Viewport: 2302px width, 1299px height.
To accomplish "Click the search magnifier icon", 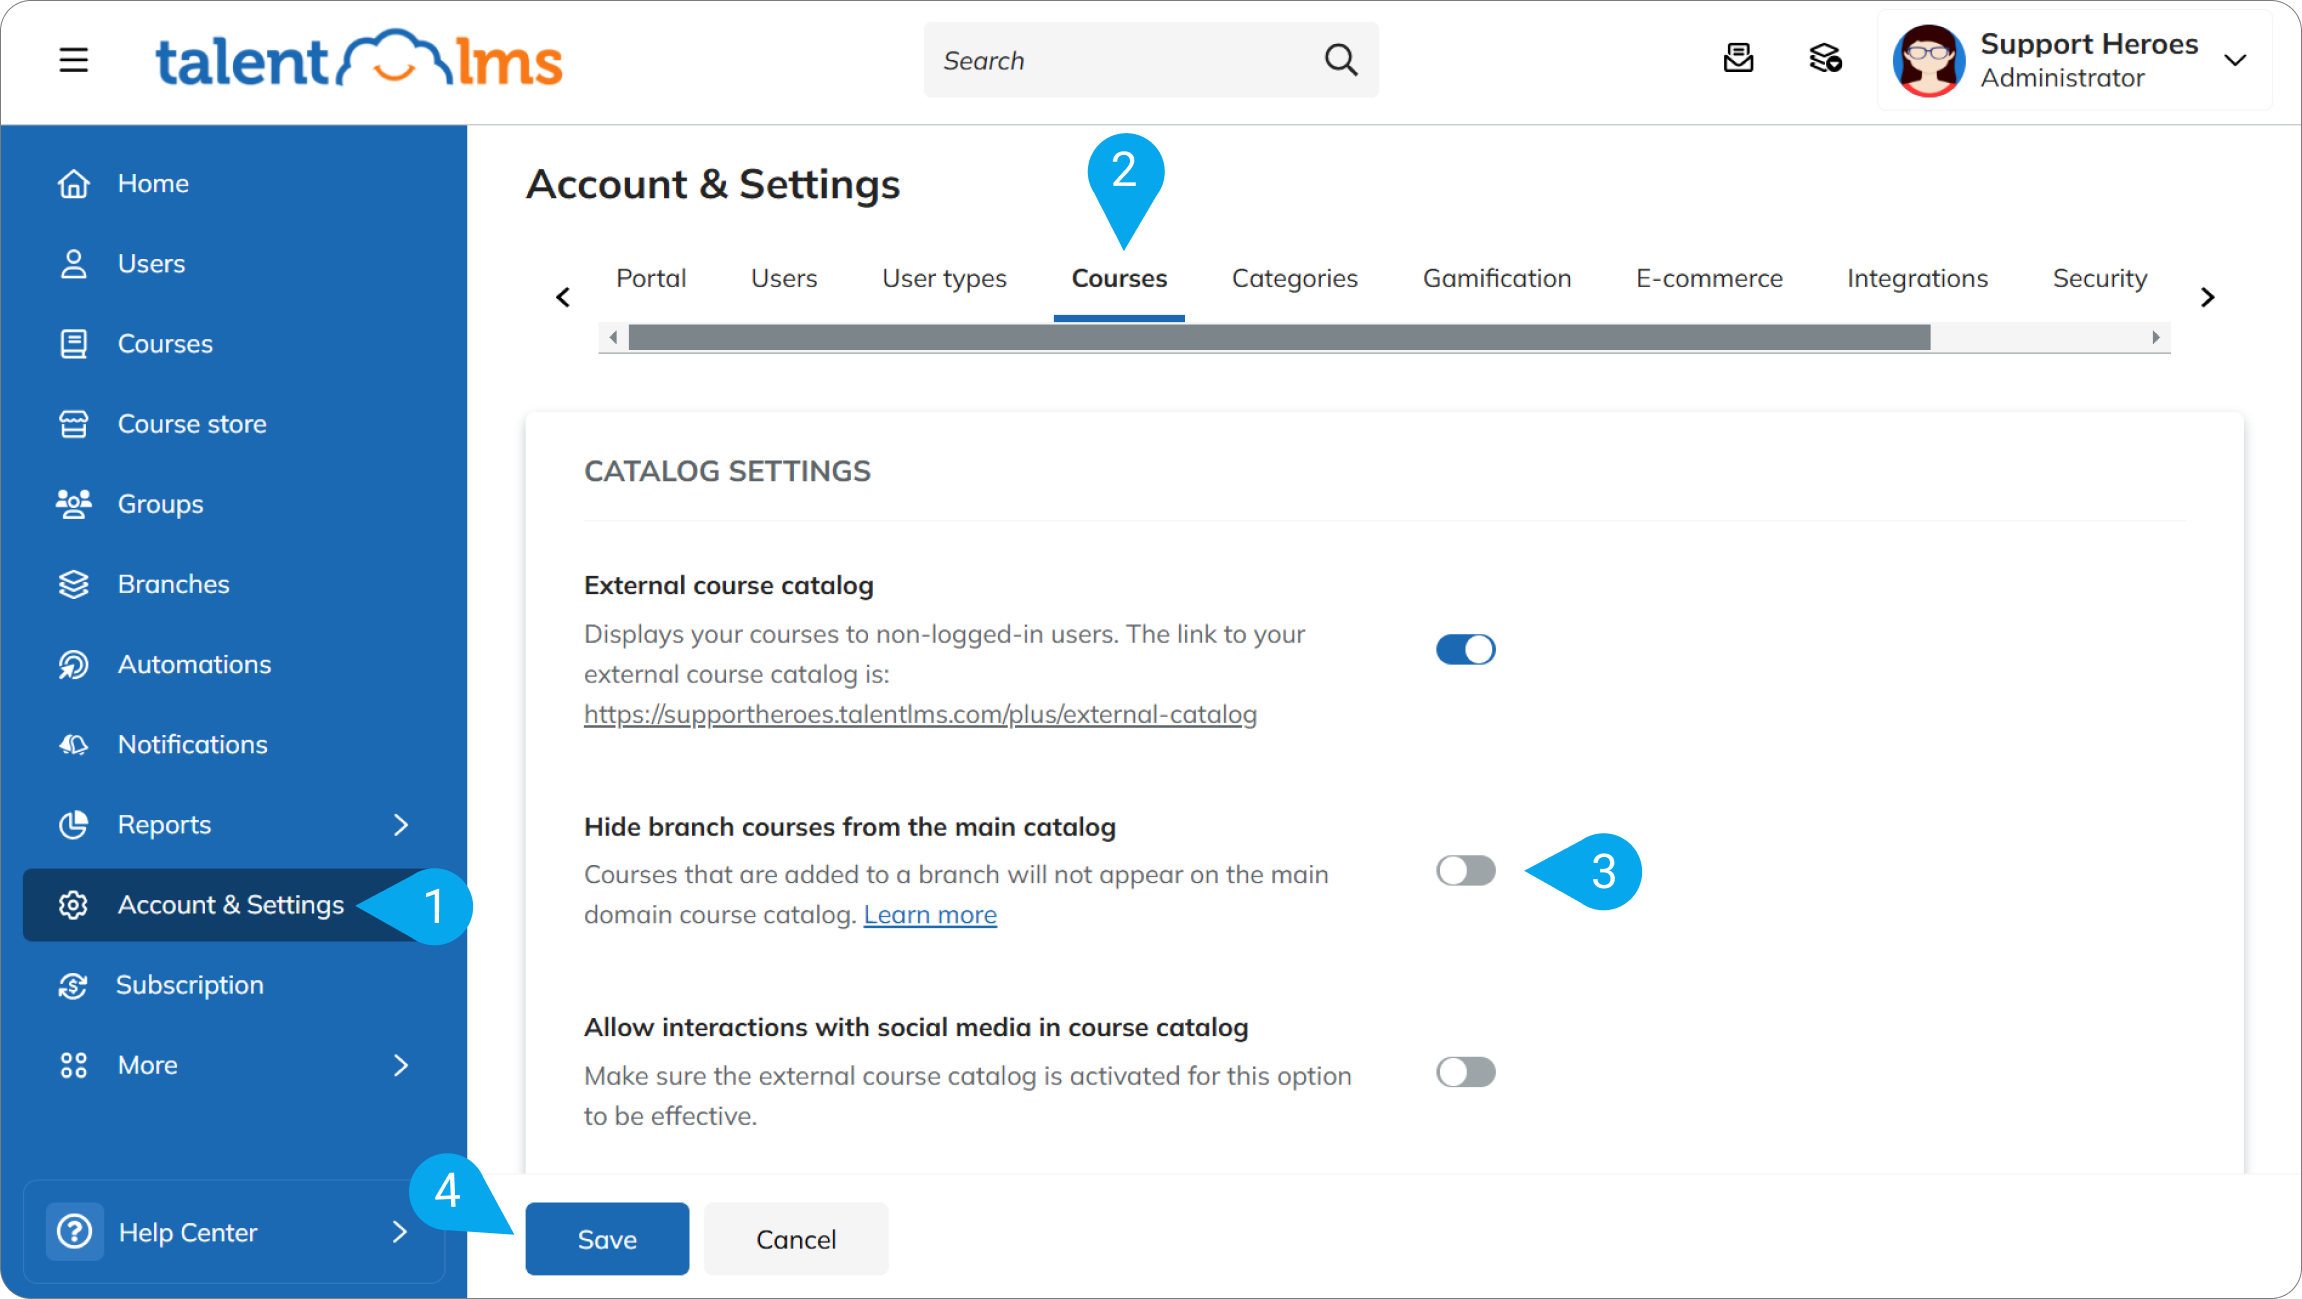I will point(1341,60).
